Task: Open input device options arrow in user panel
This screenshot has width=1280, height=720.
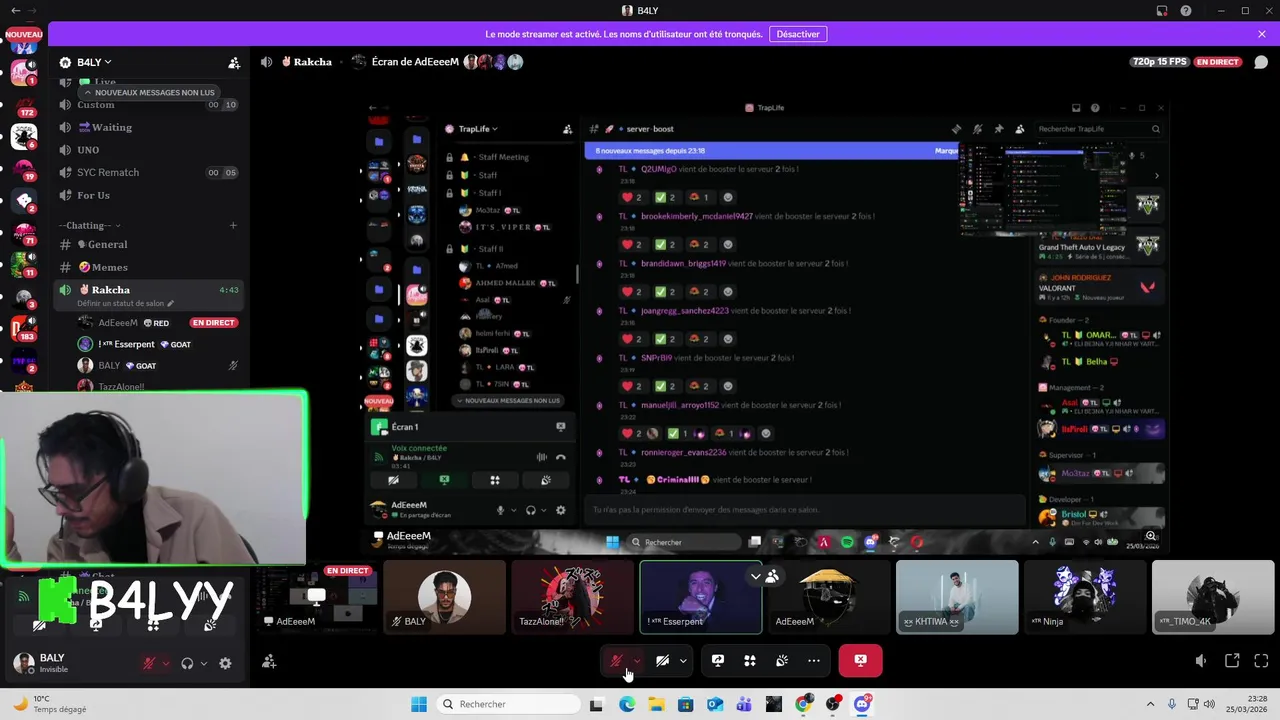Action: coord(166,663)
